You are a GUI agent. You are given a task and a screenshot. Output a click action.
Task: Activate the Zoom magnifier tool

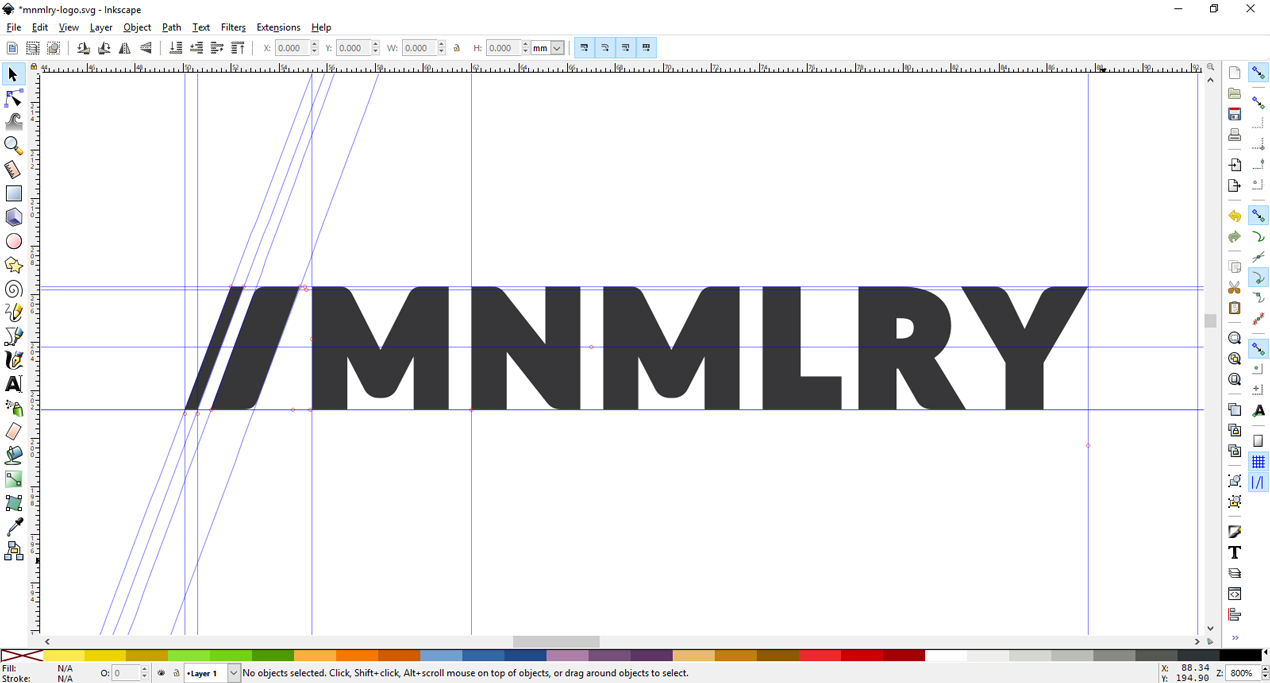pyautogui.click(x=13, y=146)
